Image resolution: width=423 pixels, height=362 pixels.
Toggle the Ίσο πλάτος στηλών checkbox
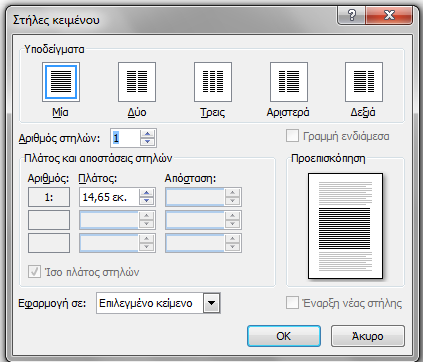pyautogui.click(x=34, y=272)
